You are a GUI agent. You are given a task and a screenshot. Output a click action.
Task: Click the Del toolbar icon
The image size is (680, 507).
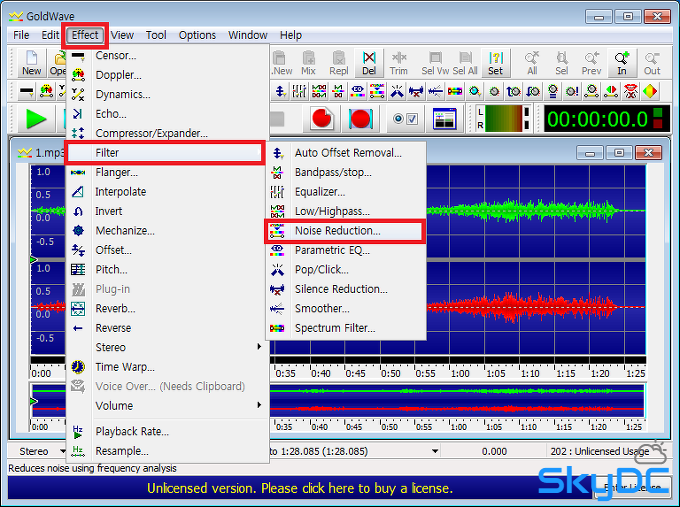pyautogui.click(x=369, y=63)
